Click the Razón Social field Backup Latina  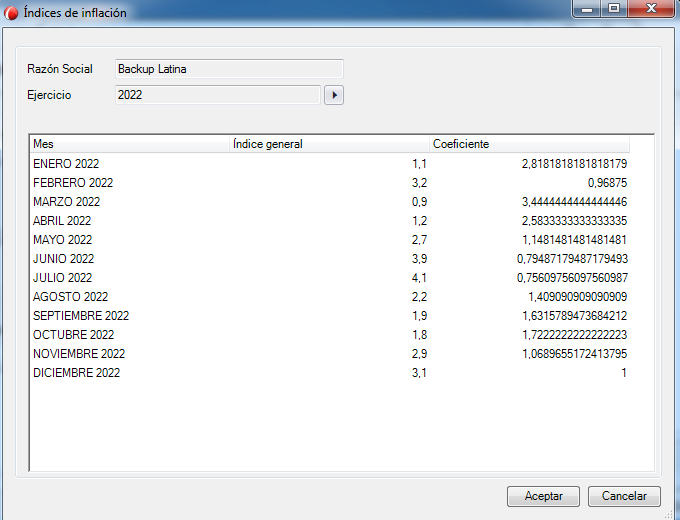(229, 69)
